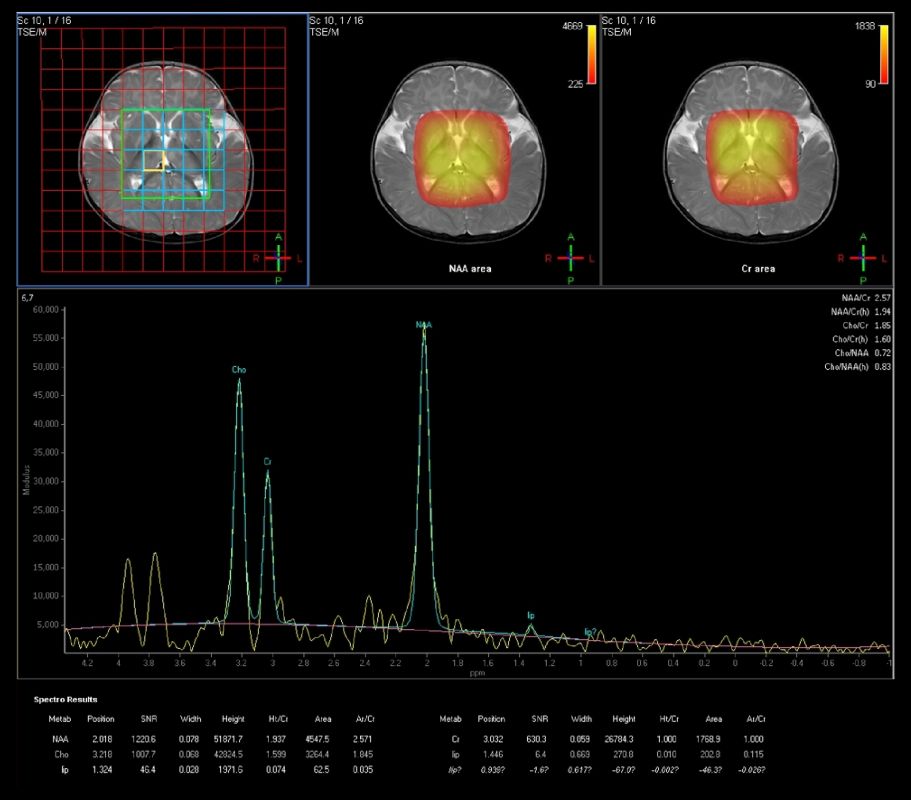Click Cho position value 3.218

102,754
